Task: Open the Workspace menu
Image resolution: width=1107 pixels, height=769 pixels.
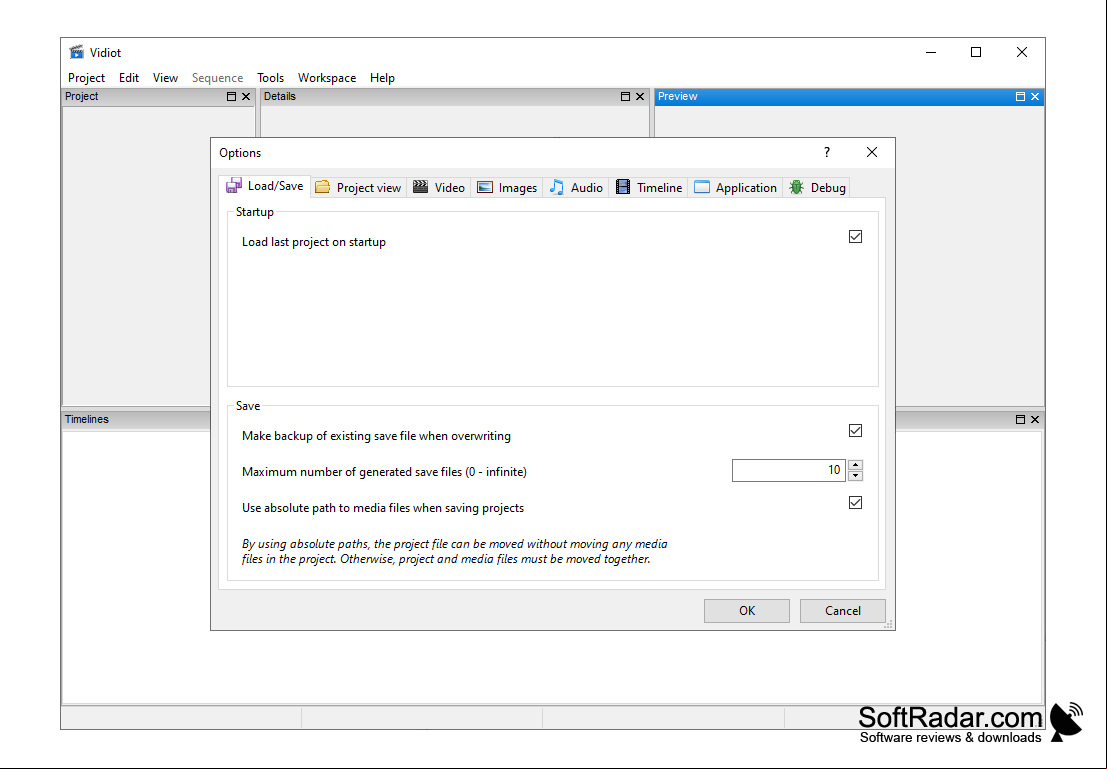Action: coord(327,78)
